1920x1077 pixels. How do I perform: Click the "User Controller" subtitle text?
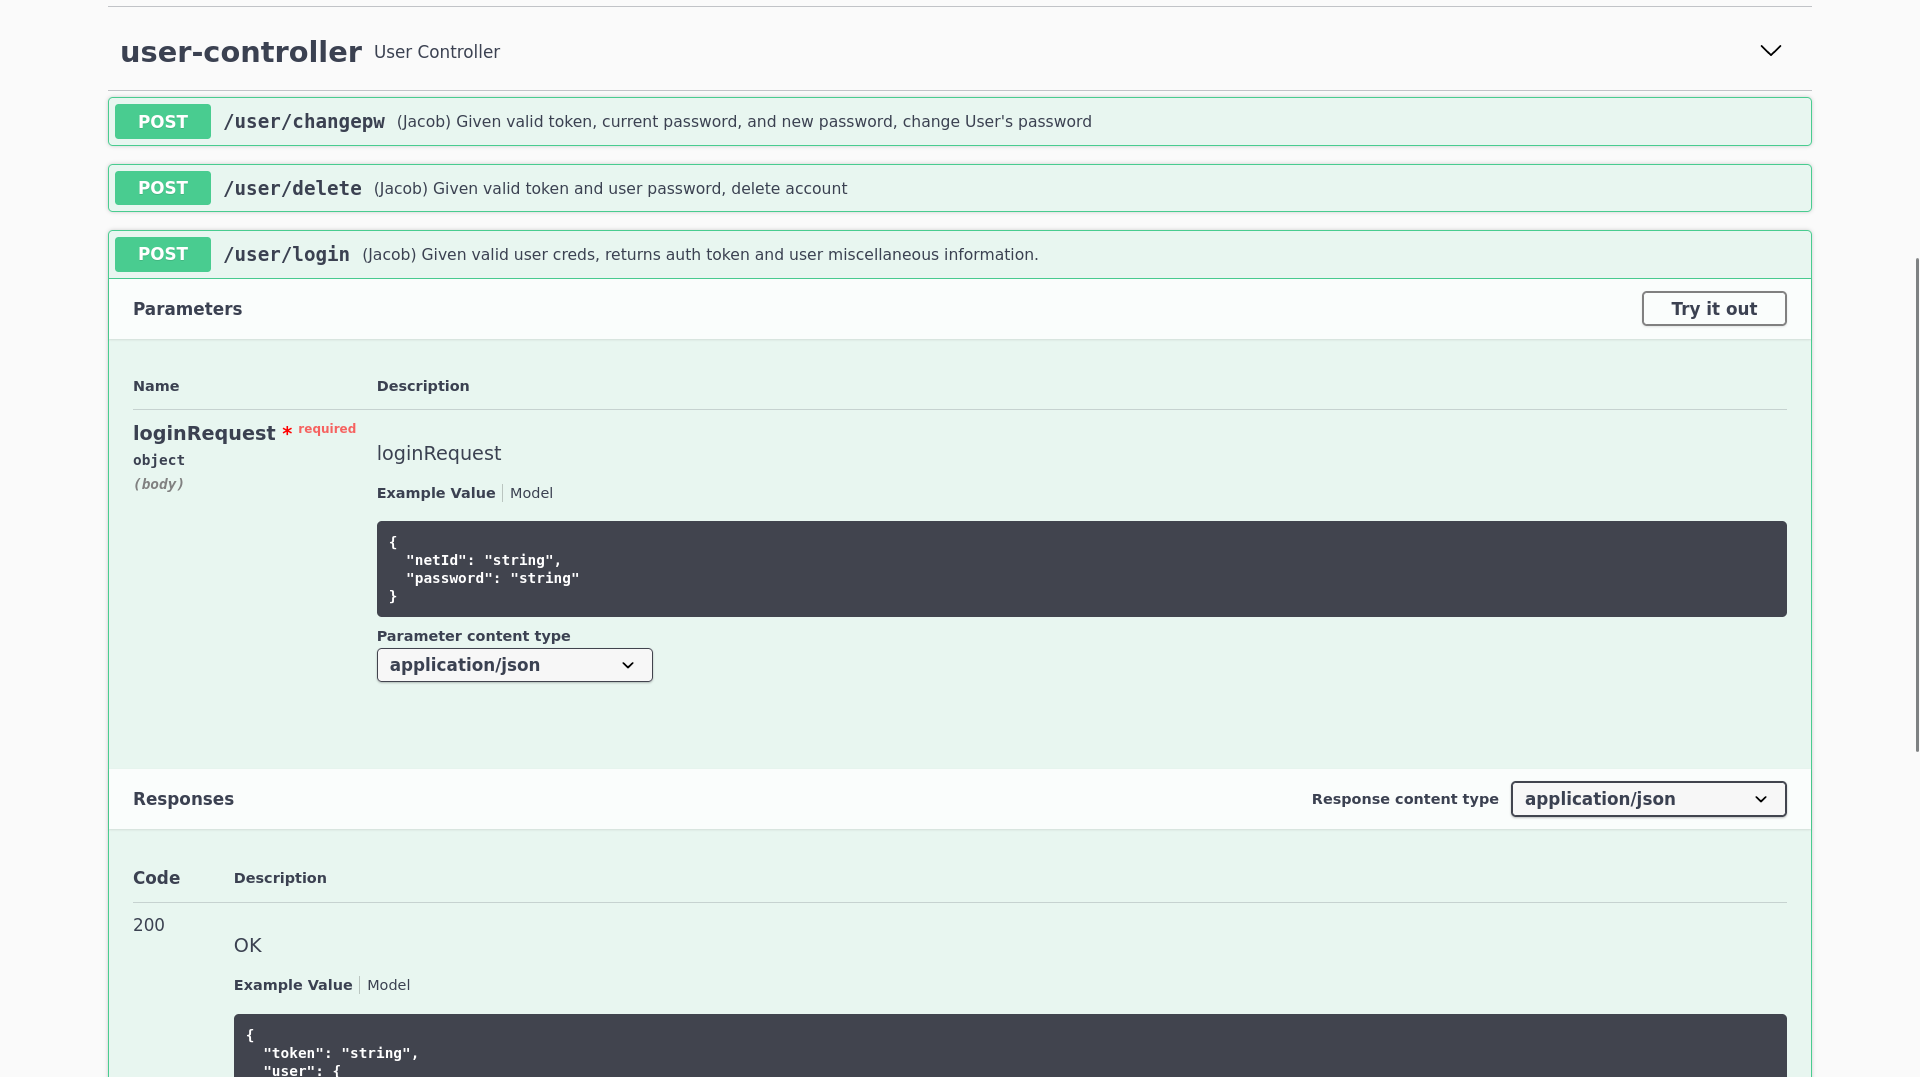click(437, 52)
